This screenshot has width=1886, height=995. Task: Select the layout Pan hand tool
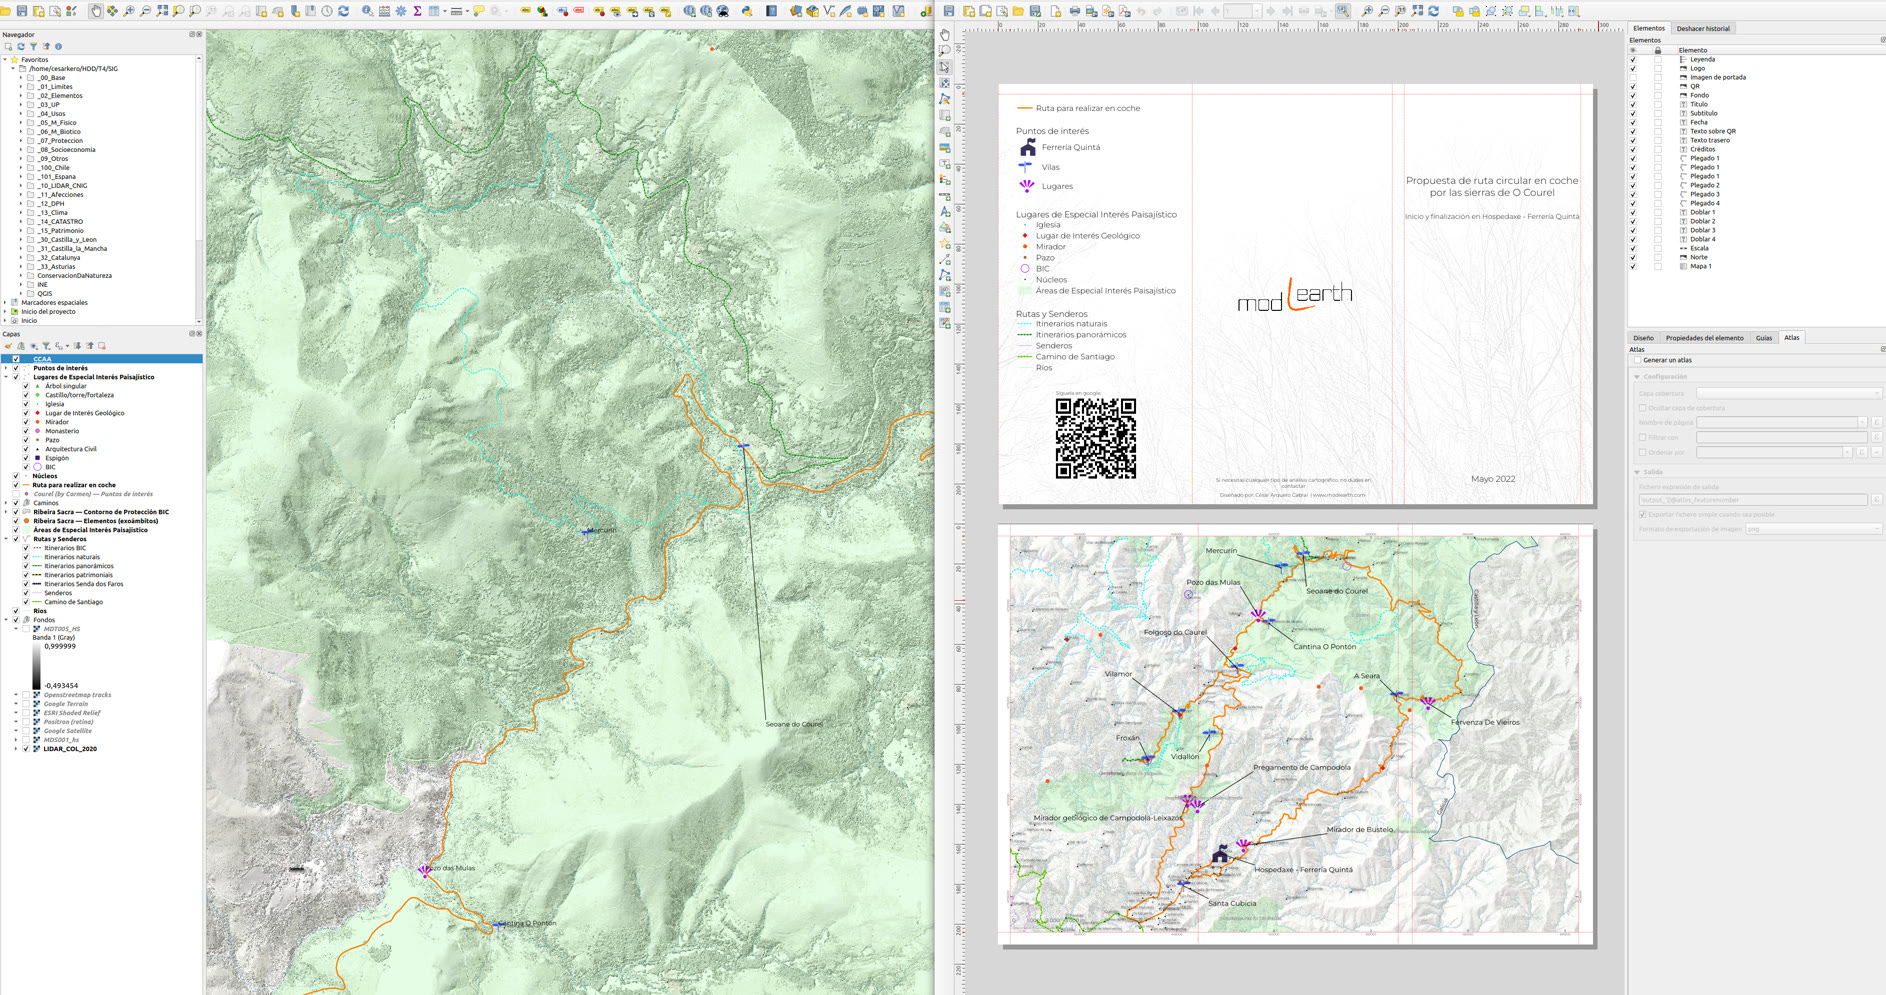coord(945,35)
